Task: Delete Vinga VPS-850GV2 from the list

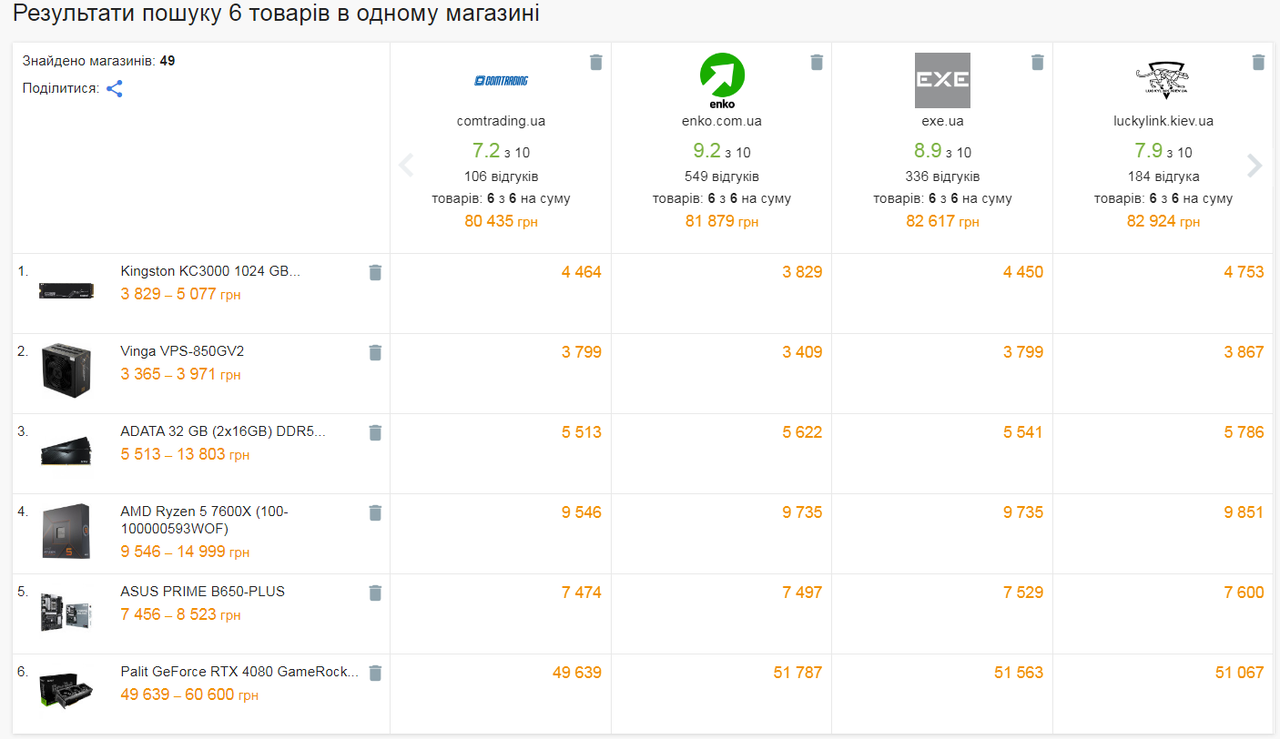Action: [x=375, y=352]
